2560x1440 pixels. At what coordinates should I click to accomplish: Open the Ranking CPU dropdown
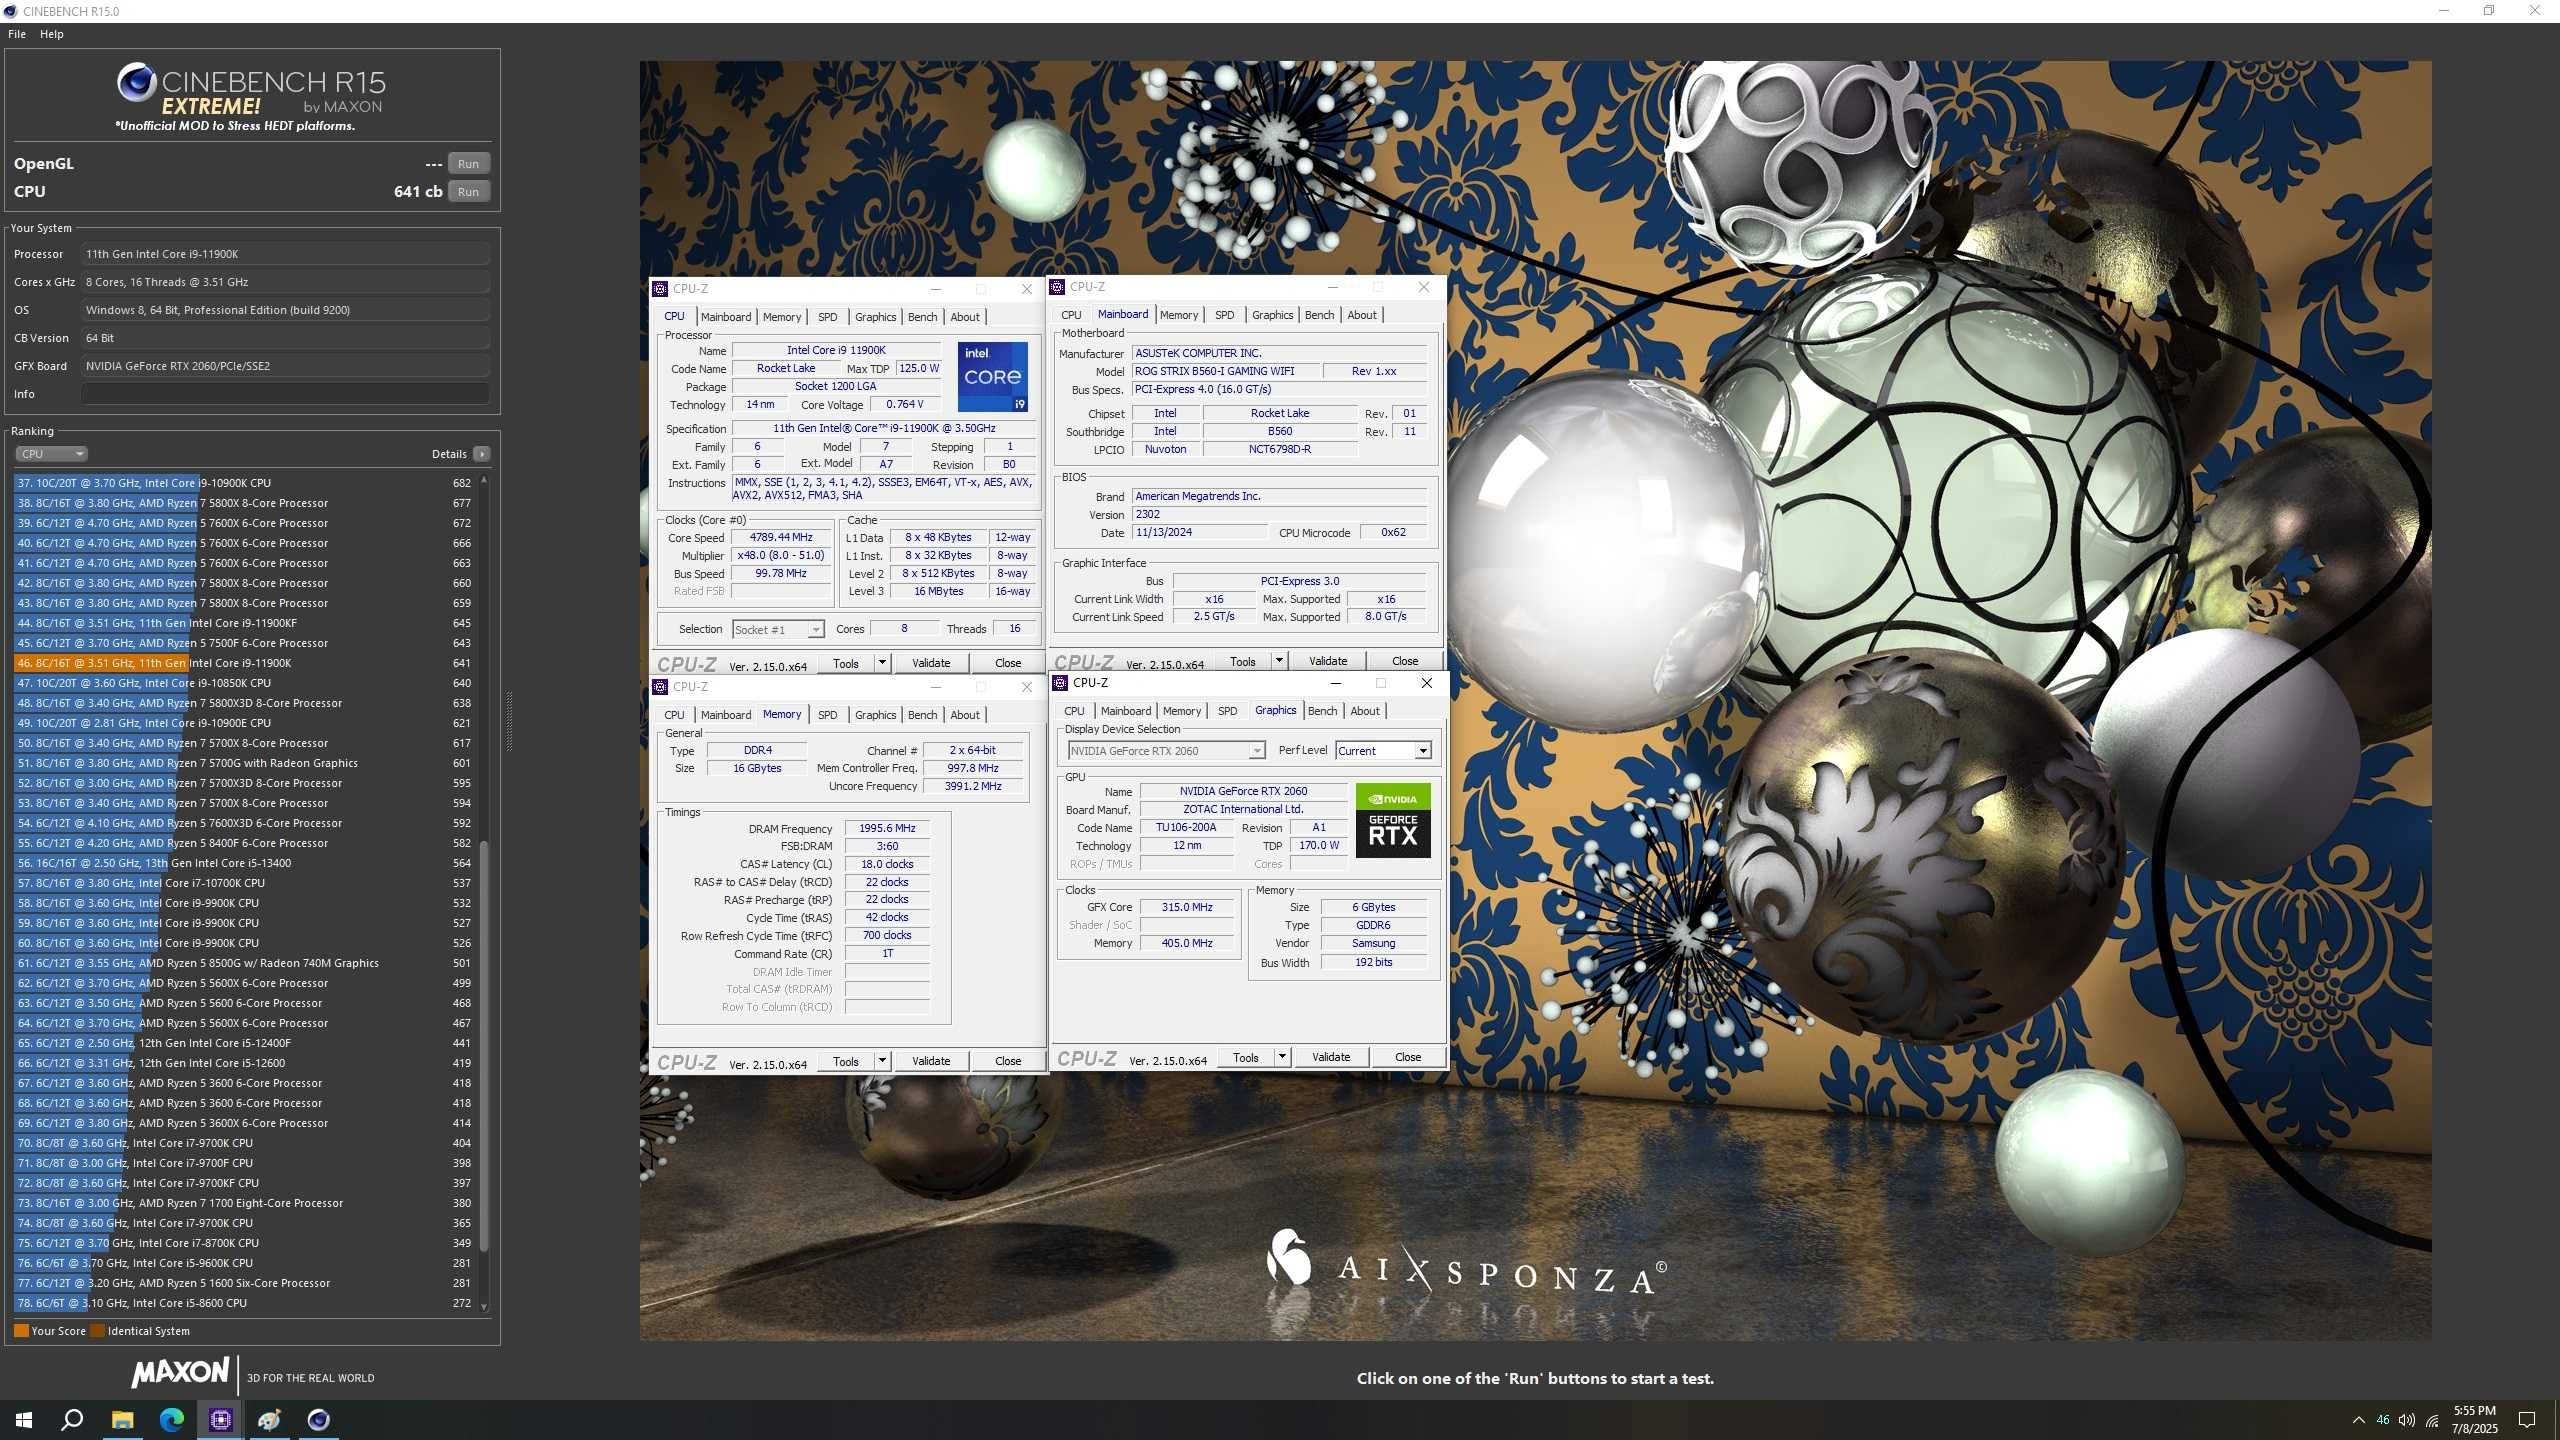[51, 454]
